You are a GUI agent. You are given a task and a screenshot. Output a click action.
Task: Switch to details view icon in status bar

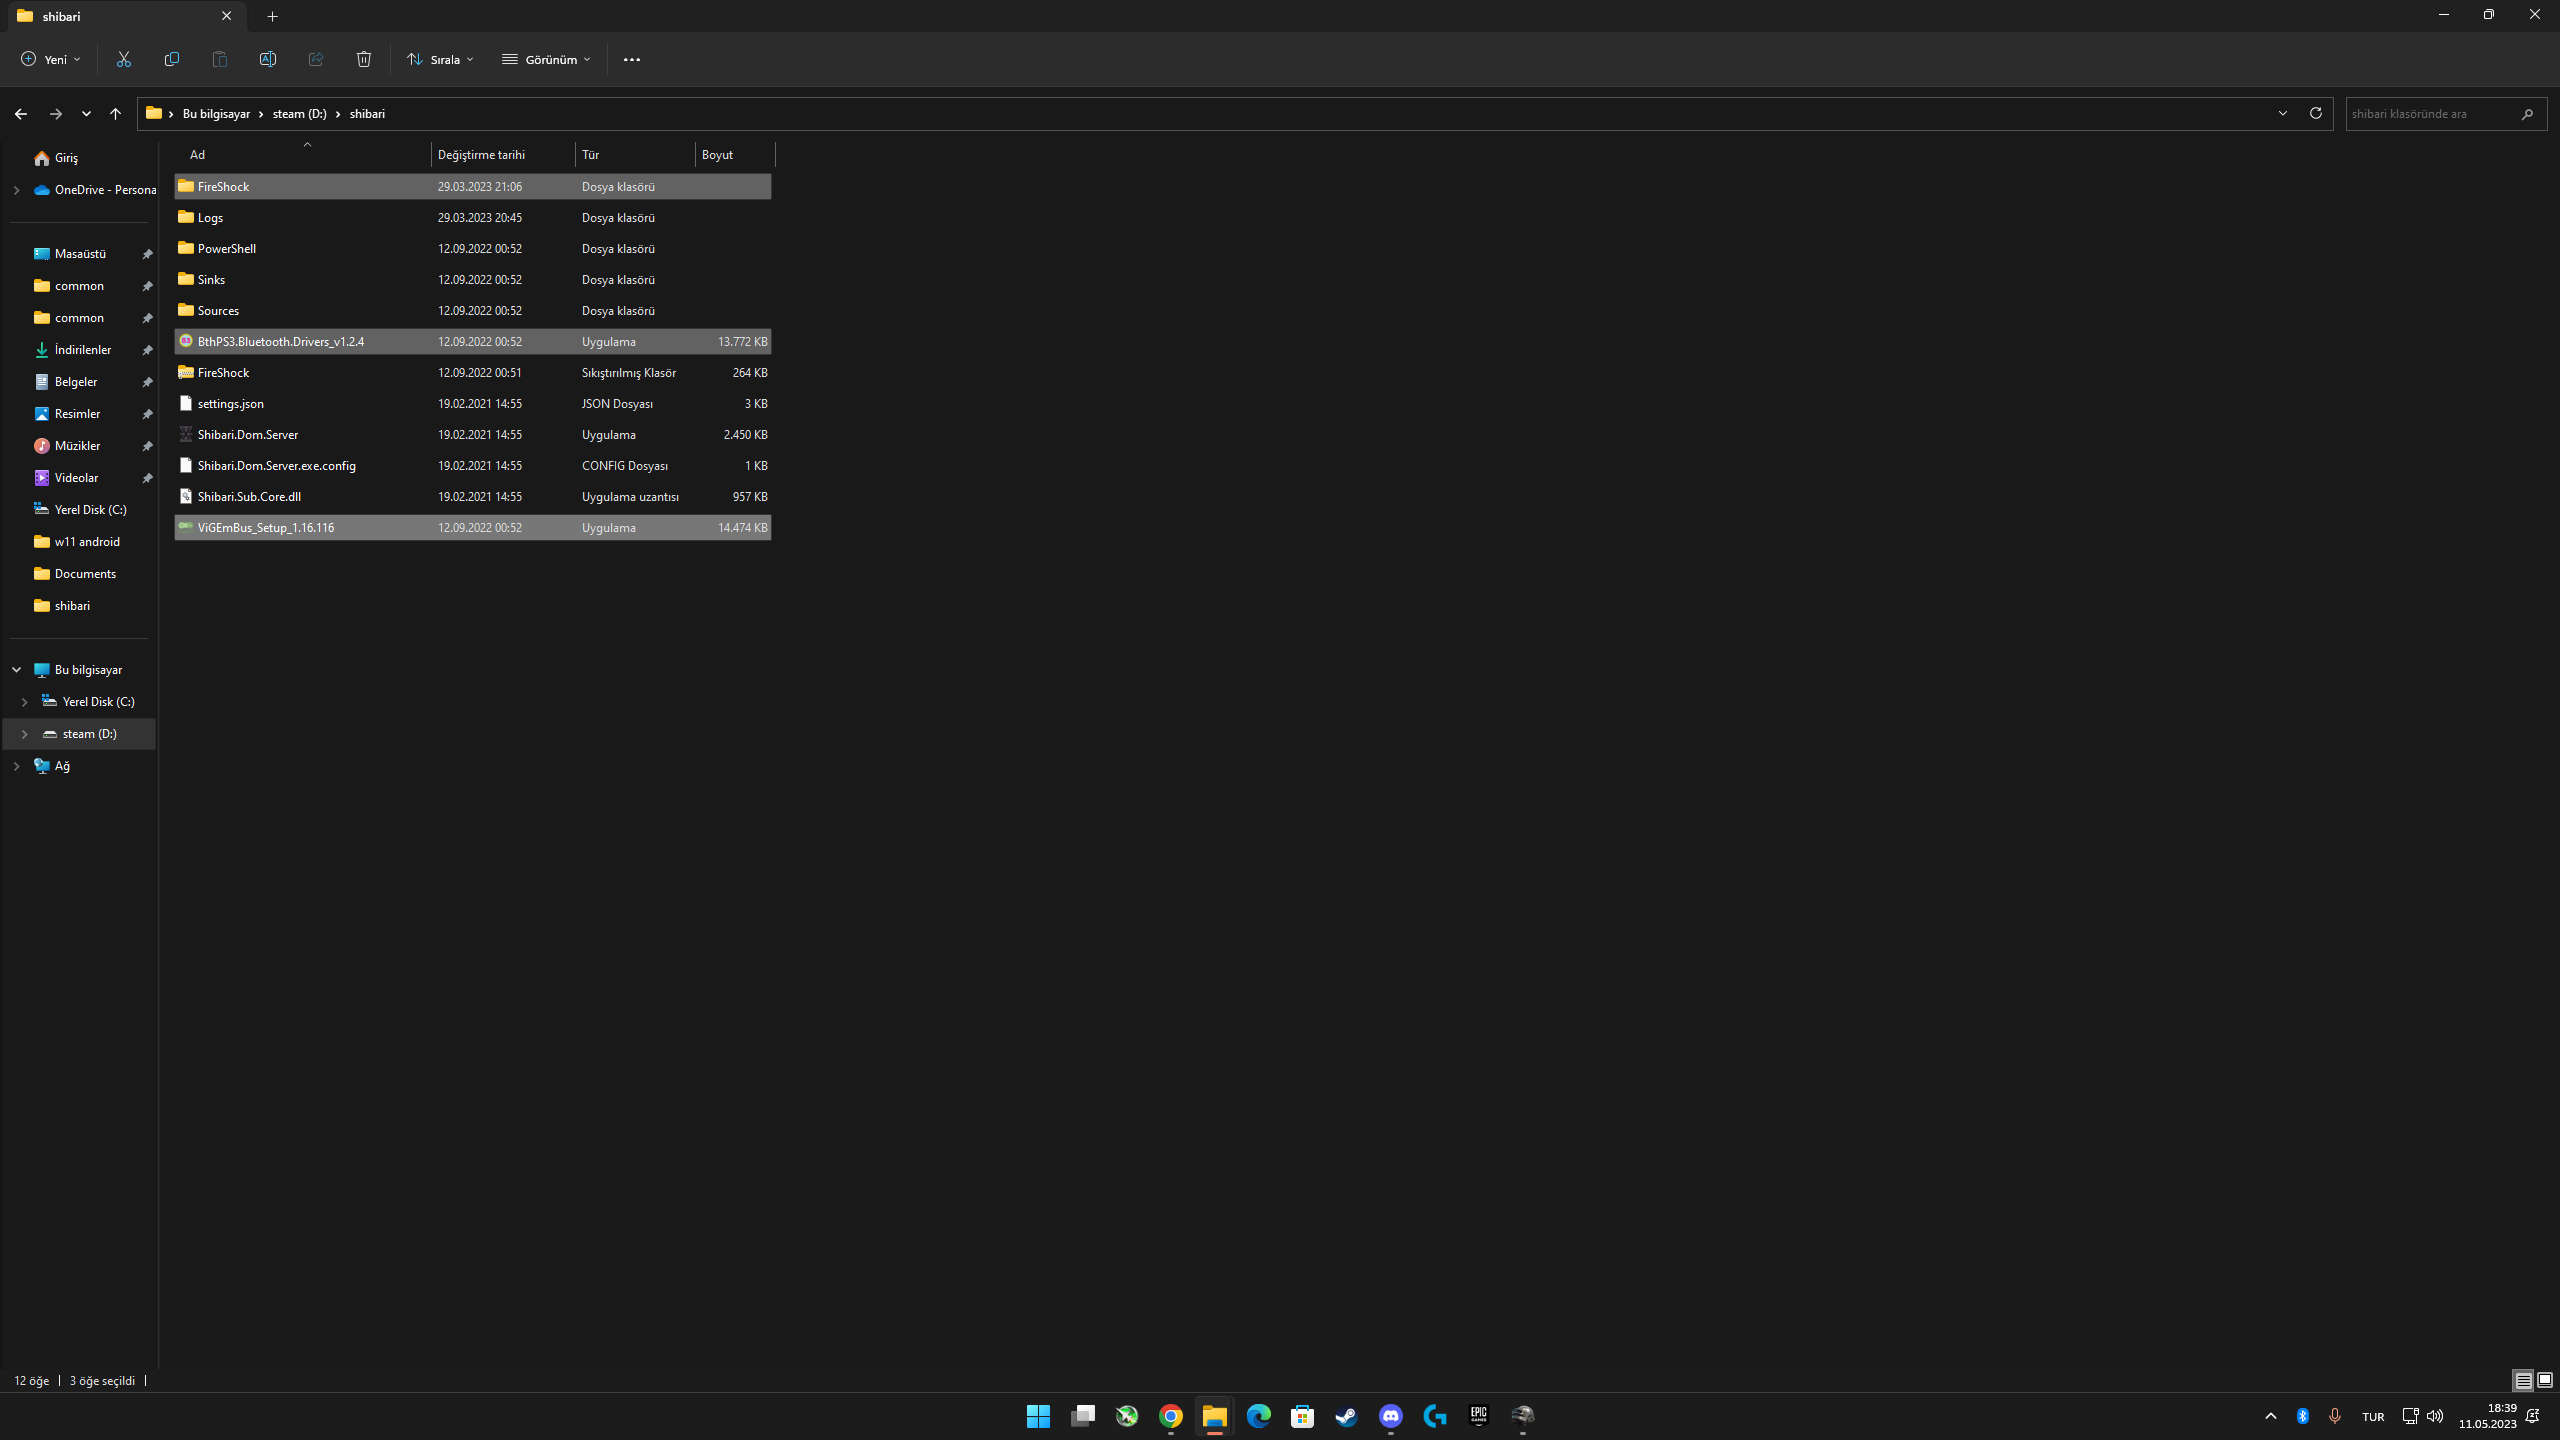pyautogui.click(x=2523, y=1380)
